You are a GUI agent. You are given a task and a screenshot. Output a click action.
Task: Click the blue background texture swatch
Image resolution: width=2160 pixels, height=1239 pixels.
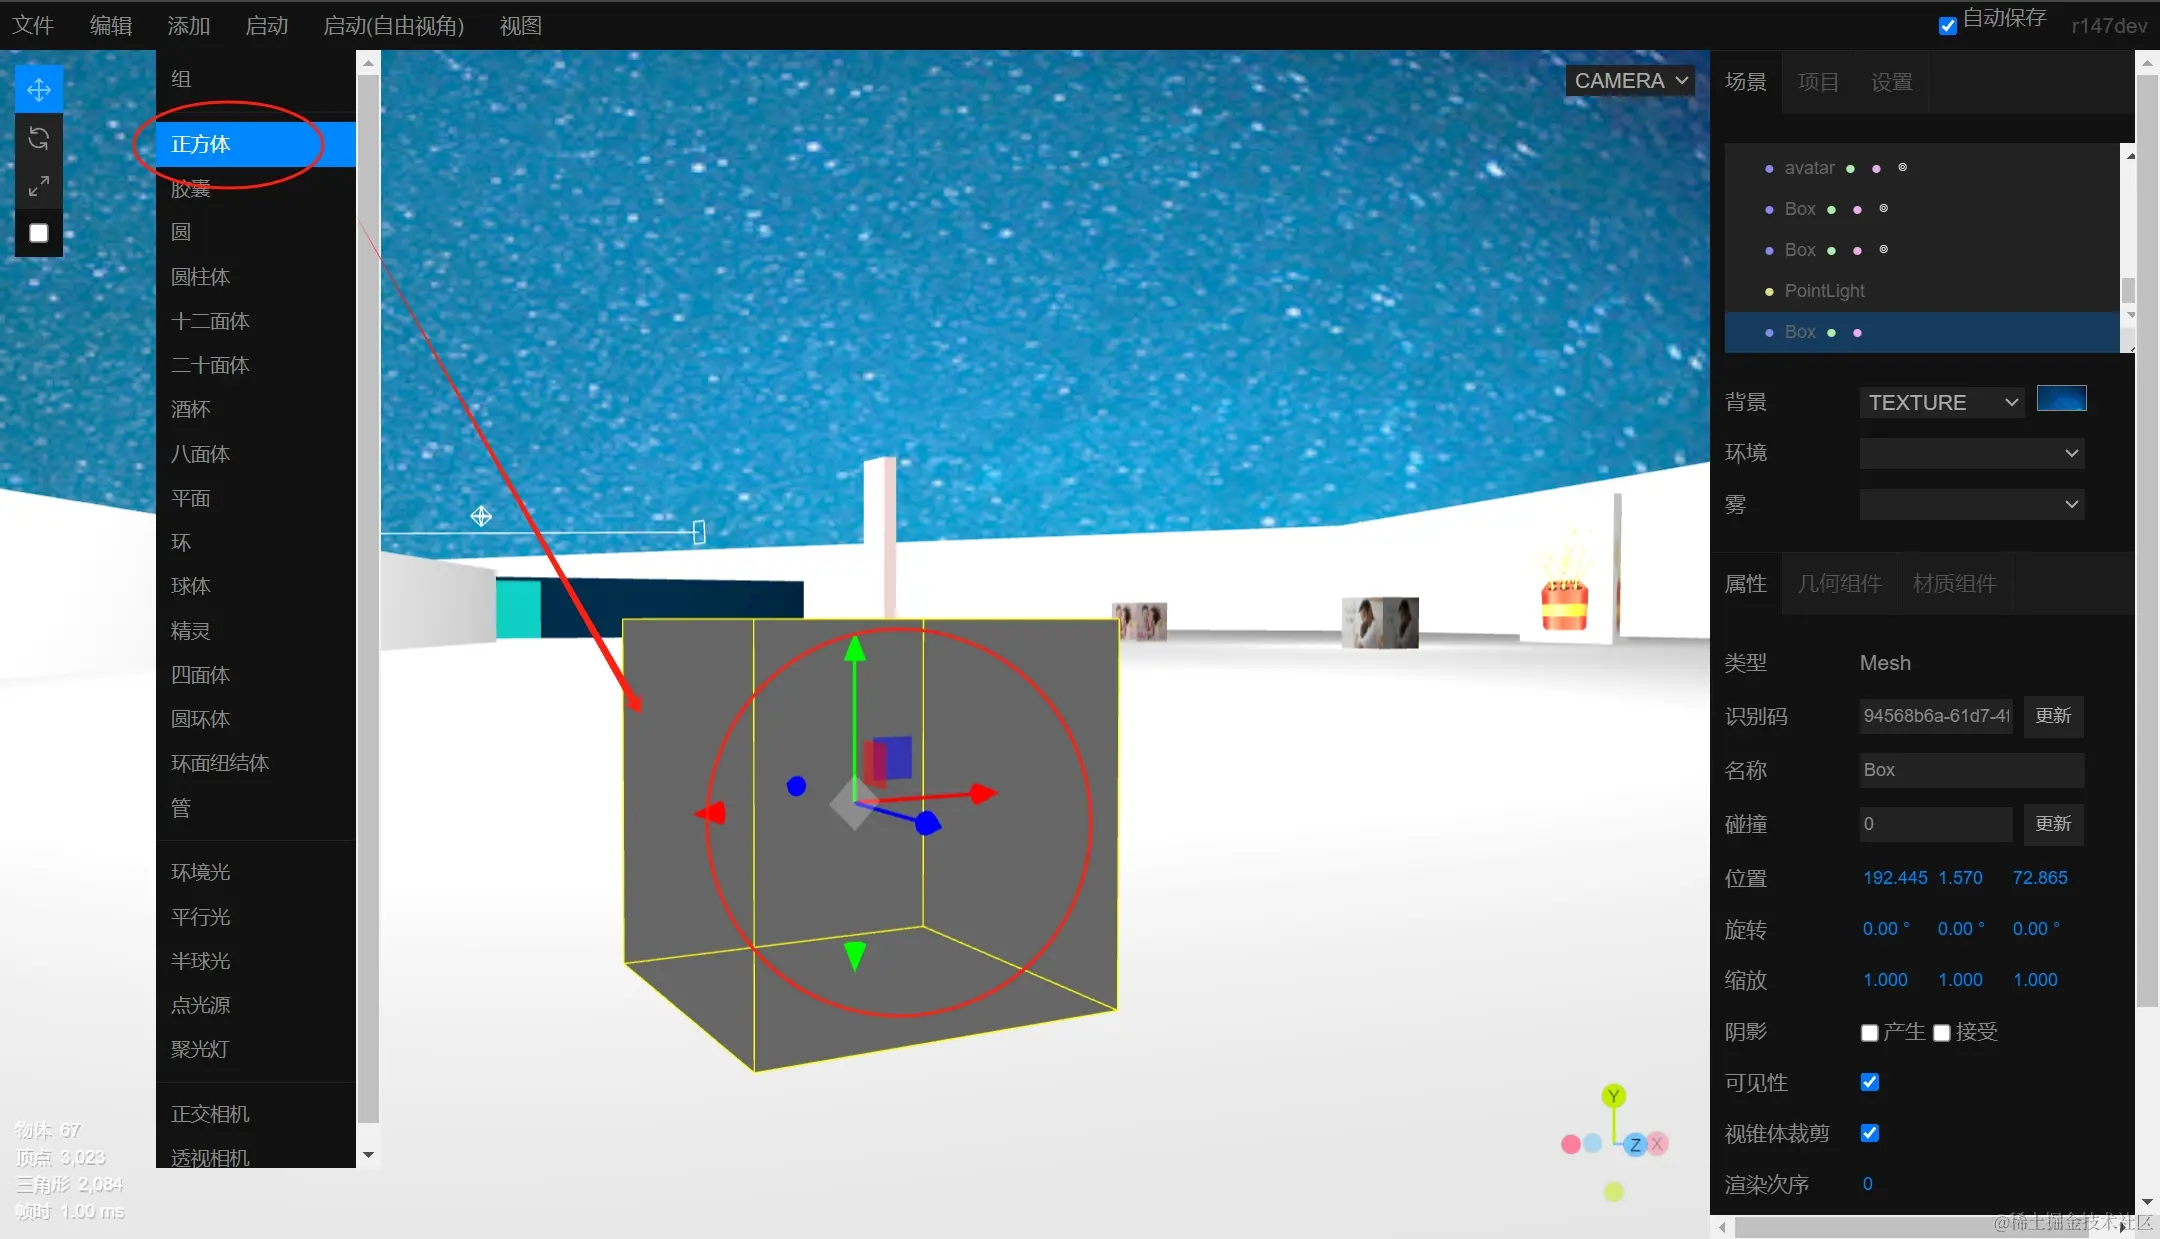[2061, 399]
